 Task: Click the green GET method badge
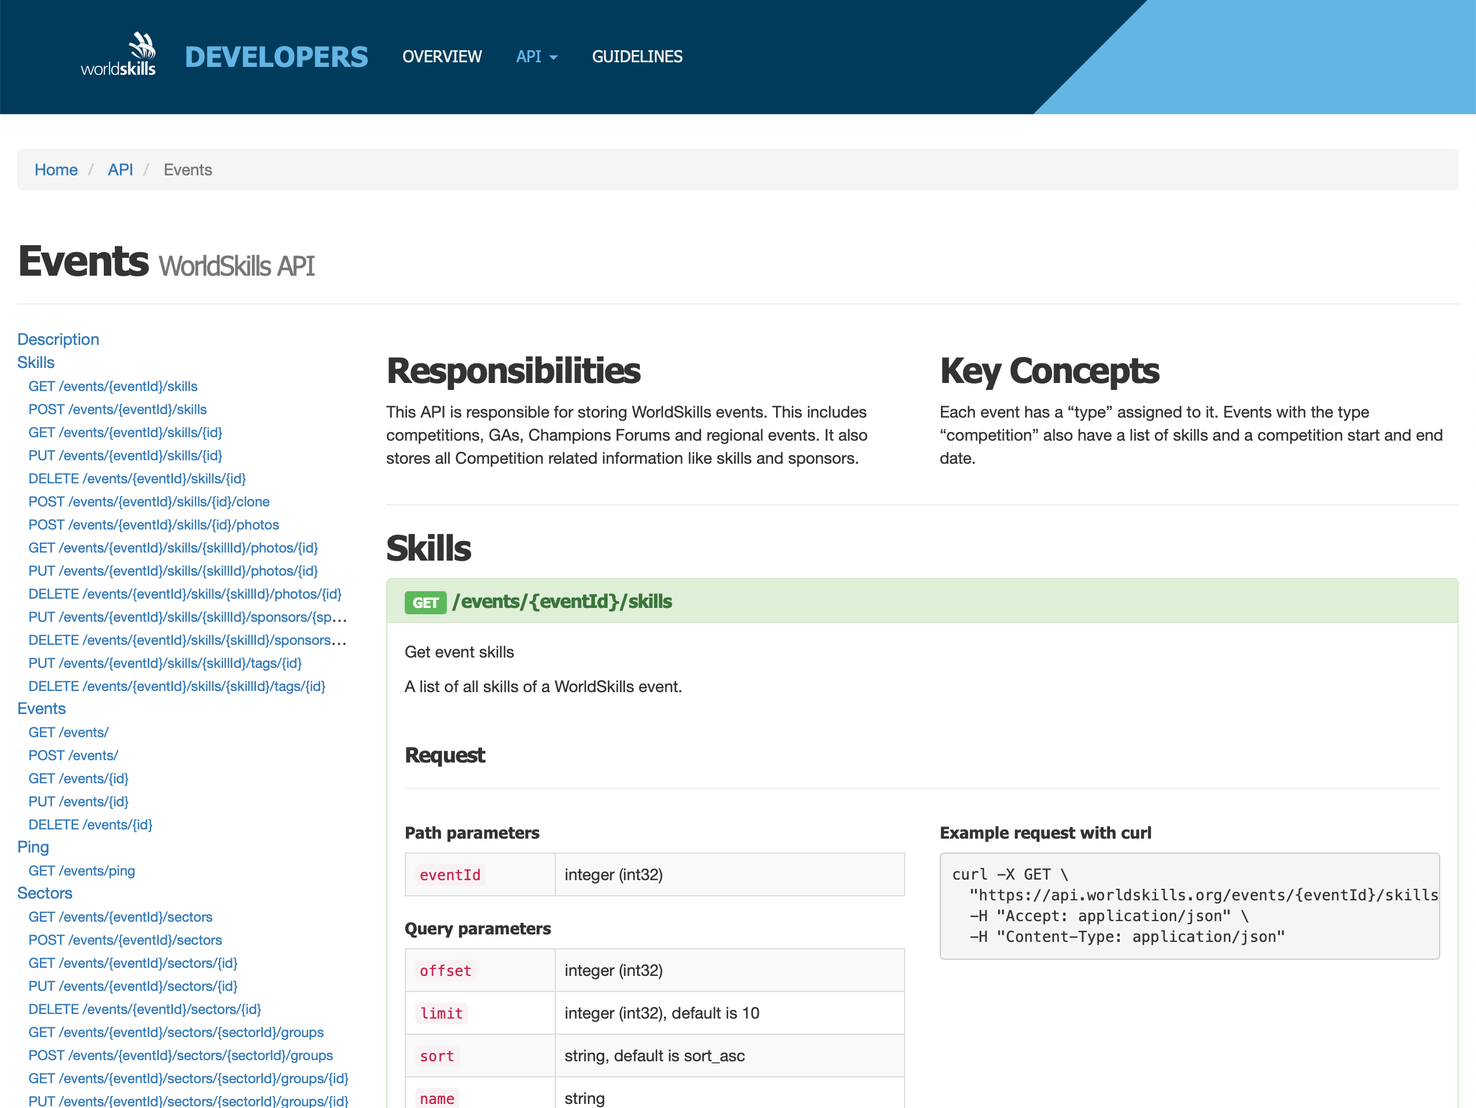click(x=425, y=602)
